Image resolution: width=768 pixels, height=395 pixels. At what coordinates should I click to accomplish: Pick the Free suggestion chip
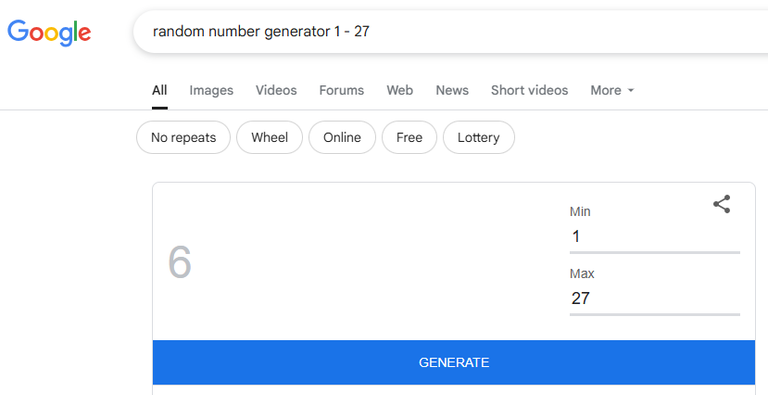click(x=409, y=137)
